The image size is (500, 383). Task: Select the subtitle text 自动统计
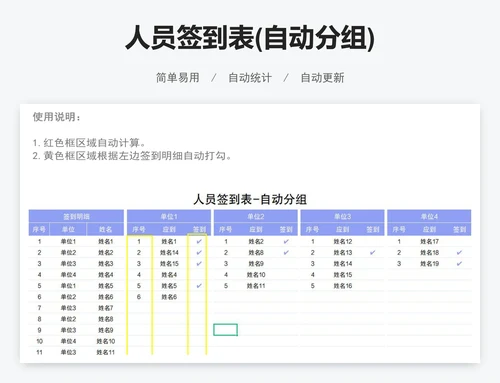click(x=250, y=78)
